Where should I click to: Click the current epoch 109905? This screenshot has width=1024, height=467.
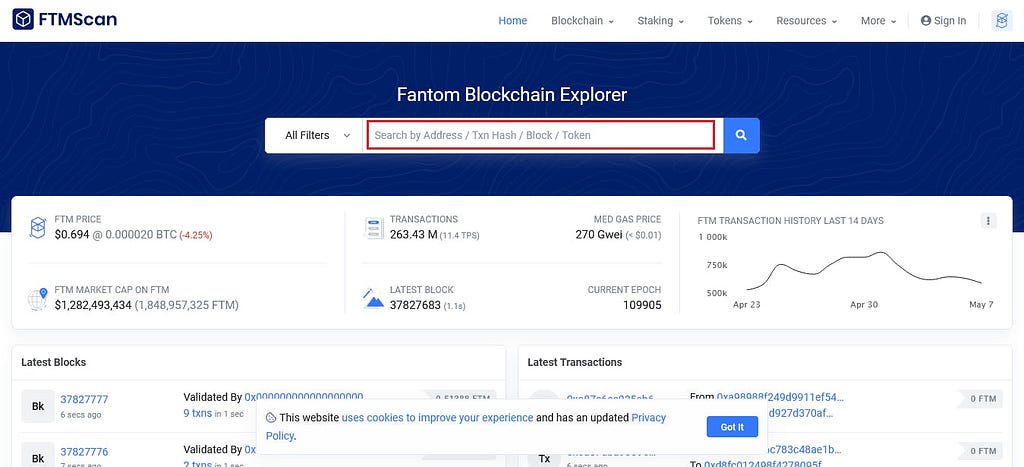click(x=642, y=305)
